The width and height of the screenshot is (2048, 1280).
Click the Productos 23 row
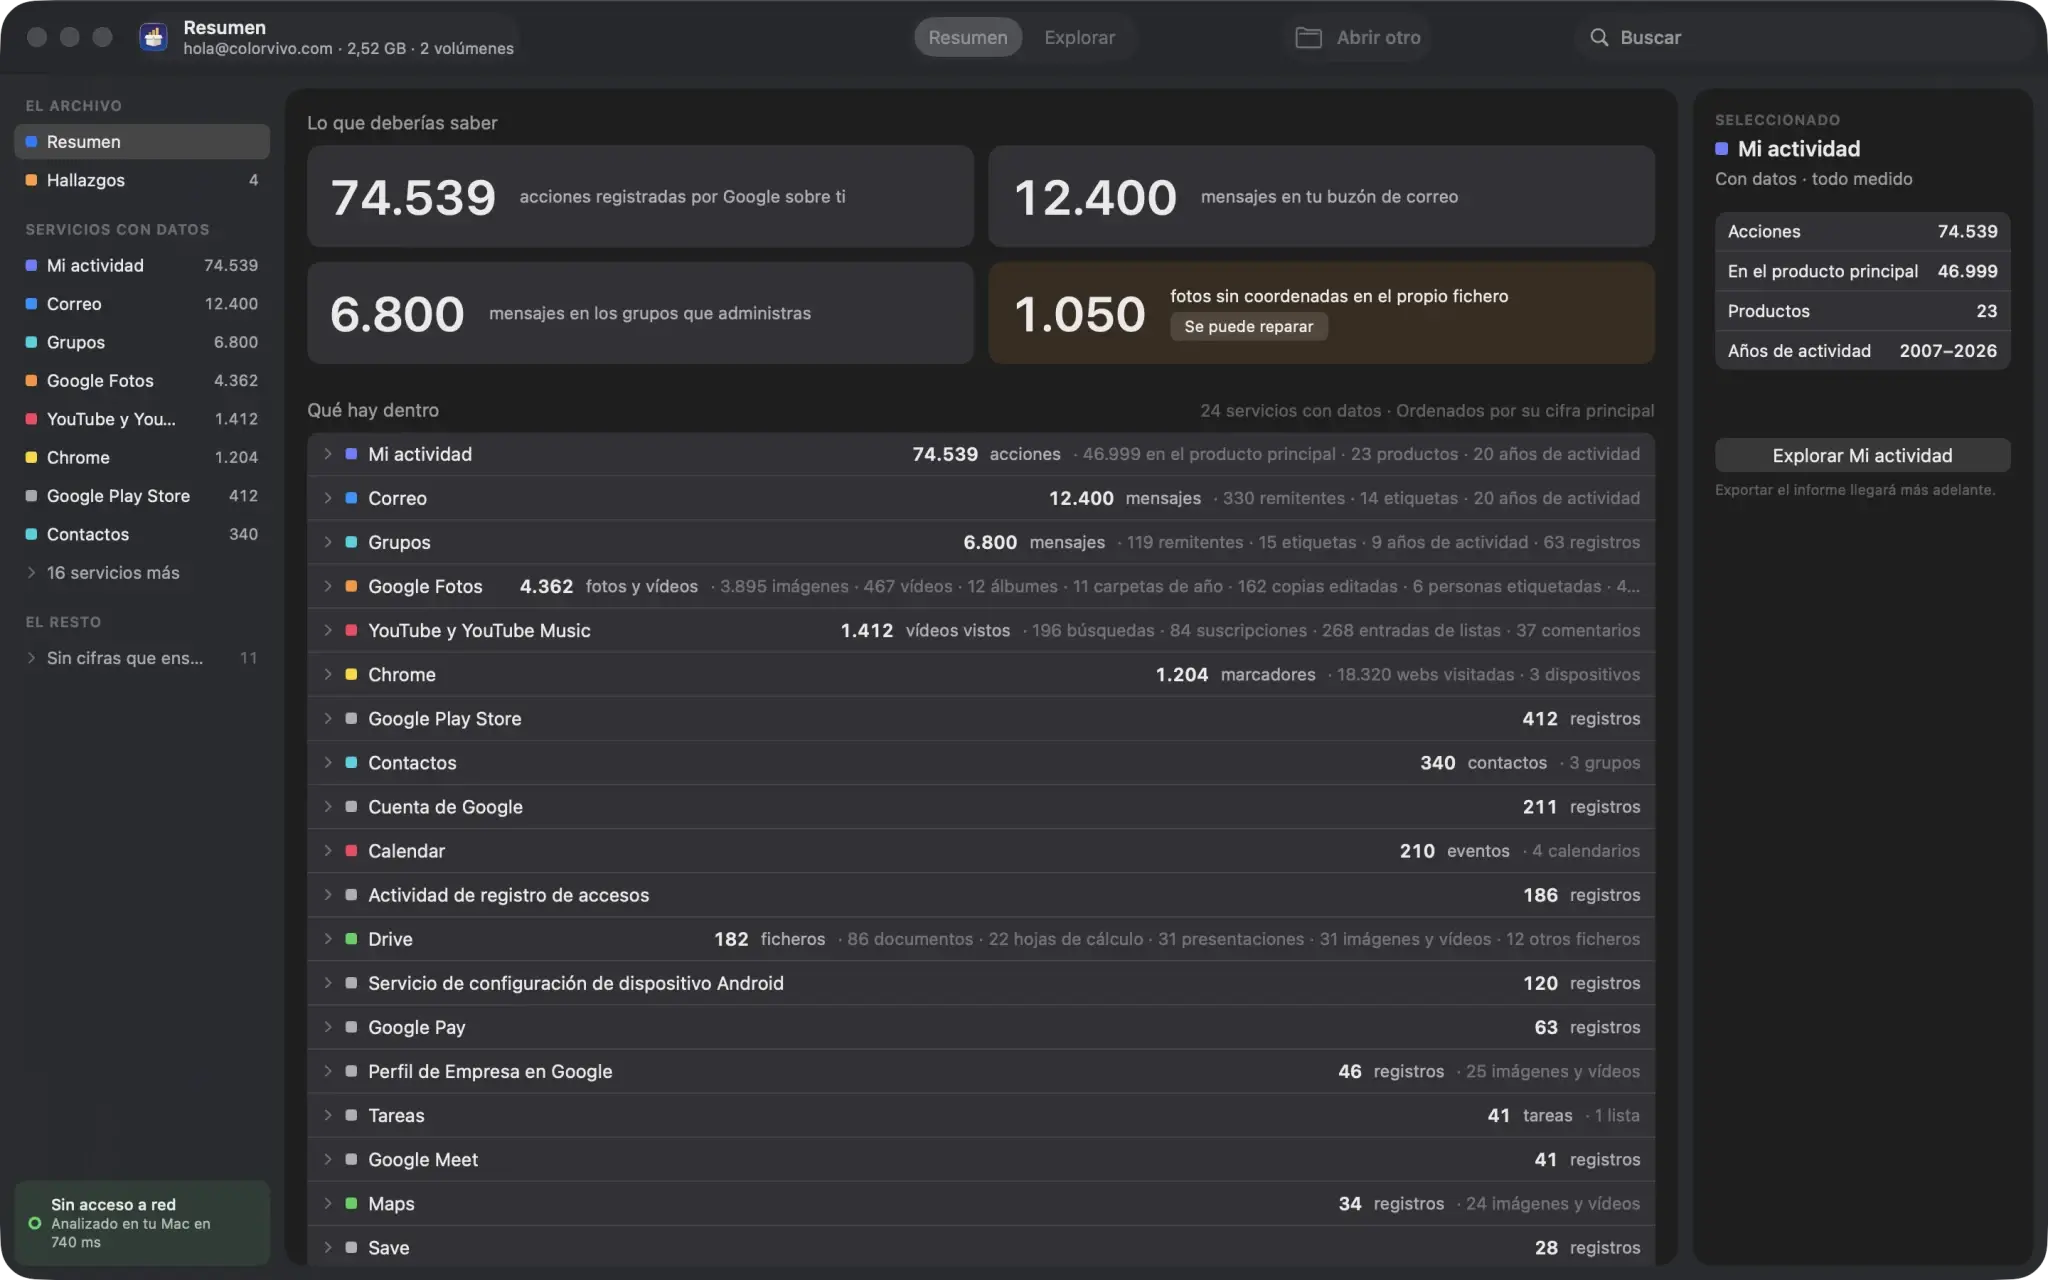(1862, 311)
